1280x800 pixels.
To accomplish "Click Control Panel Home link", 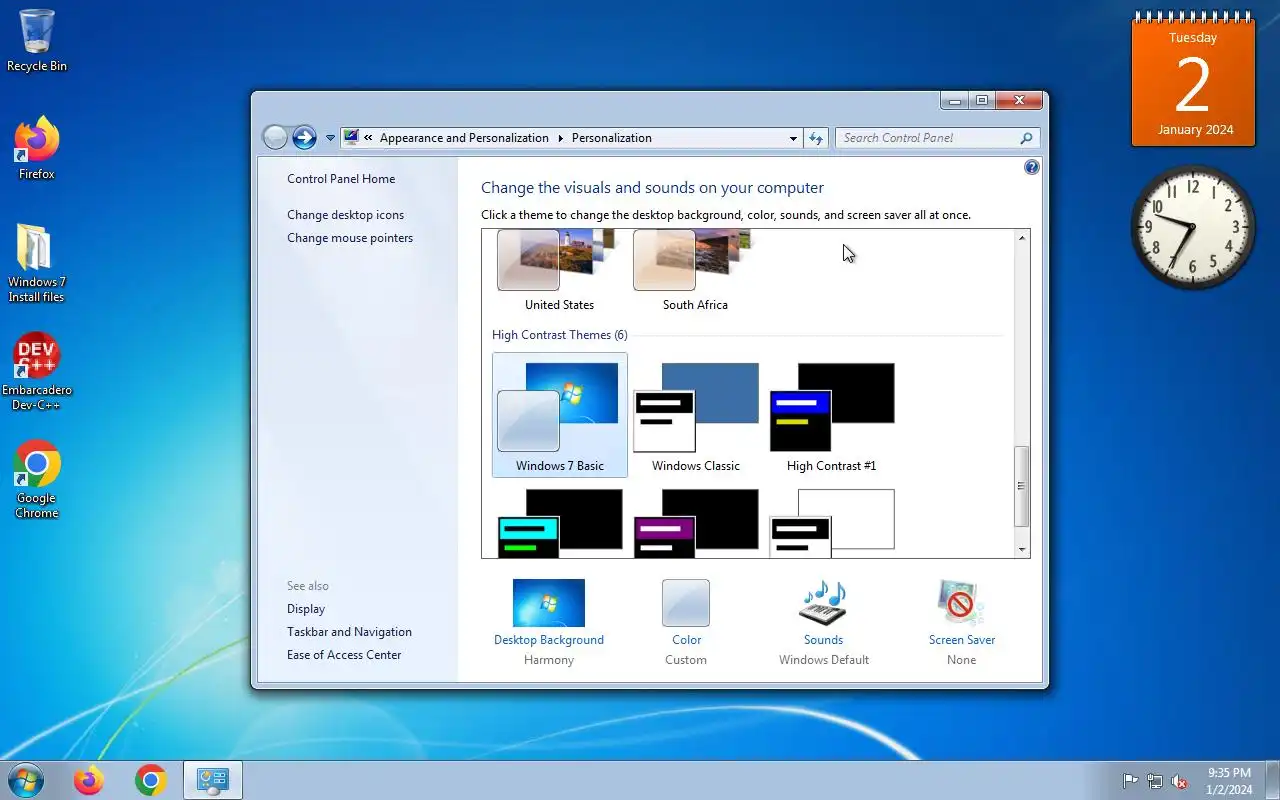I will pyautogui.click(x=341, y=179).
